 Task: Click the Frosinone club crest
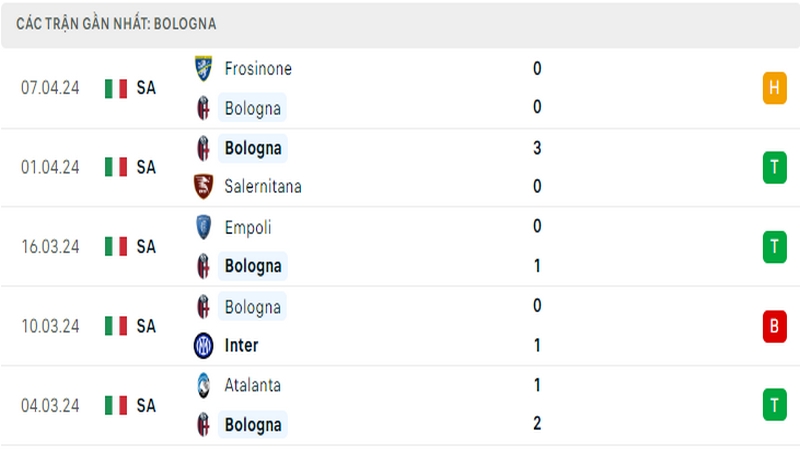203,68
